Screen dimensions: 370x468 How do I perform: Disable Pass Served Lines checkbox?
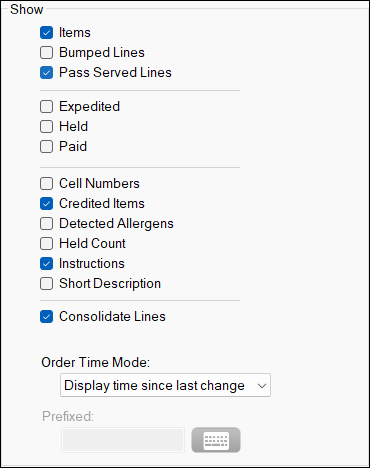(x=46, y=73)
